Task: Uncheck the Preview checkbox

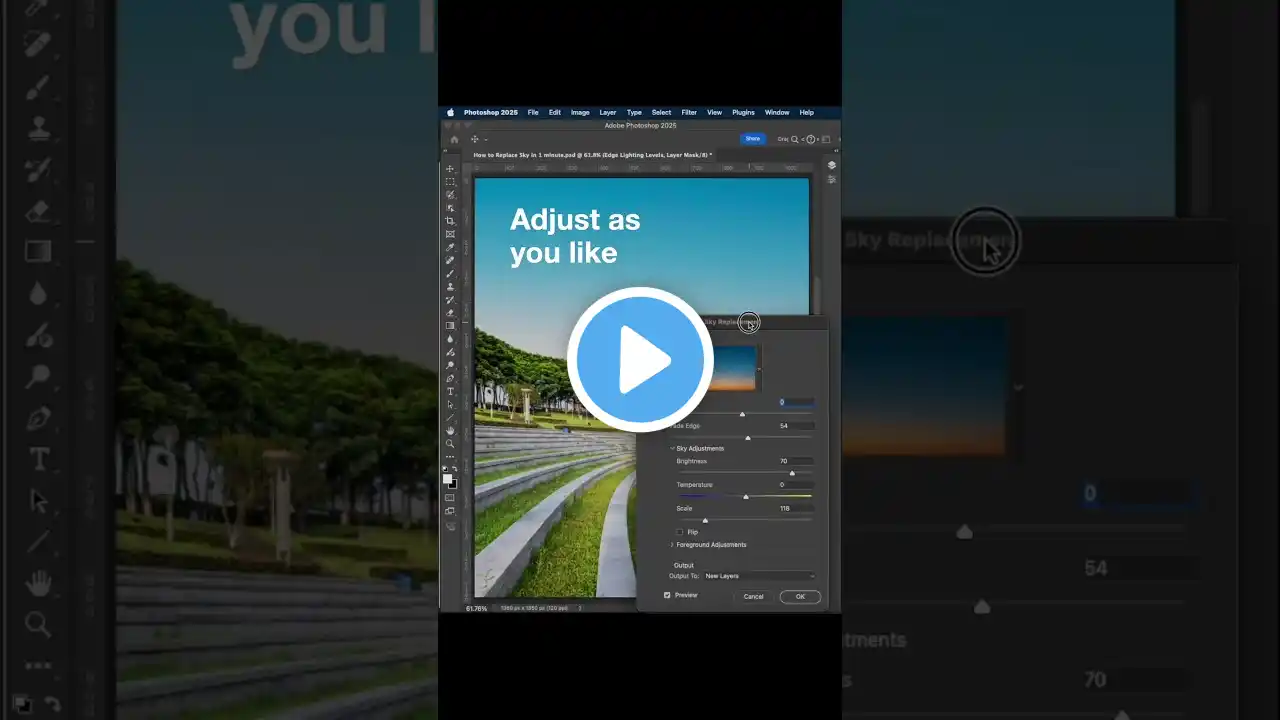Action: (x=667, y=595)
